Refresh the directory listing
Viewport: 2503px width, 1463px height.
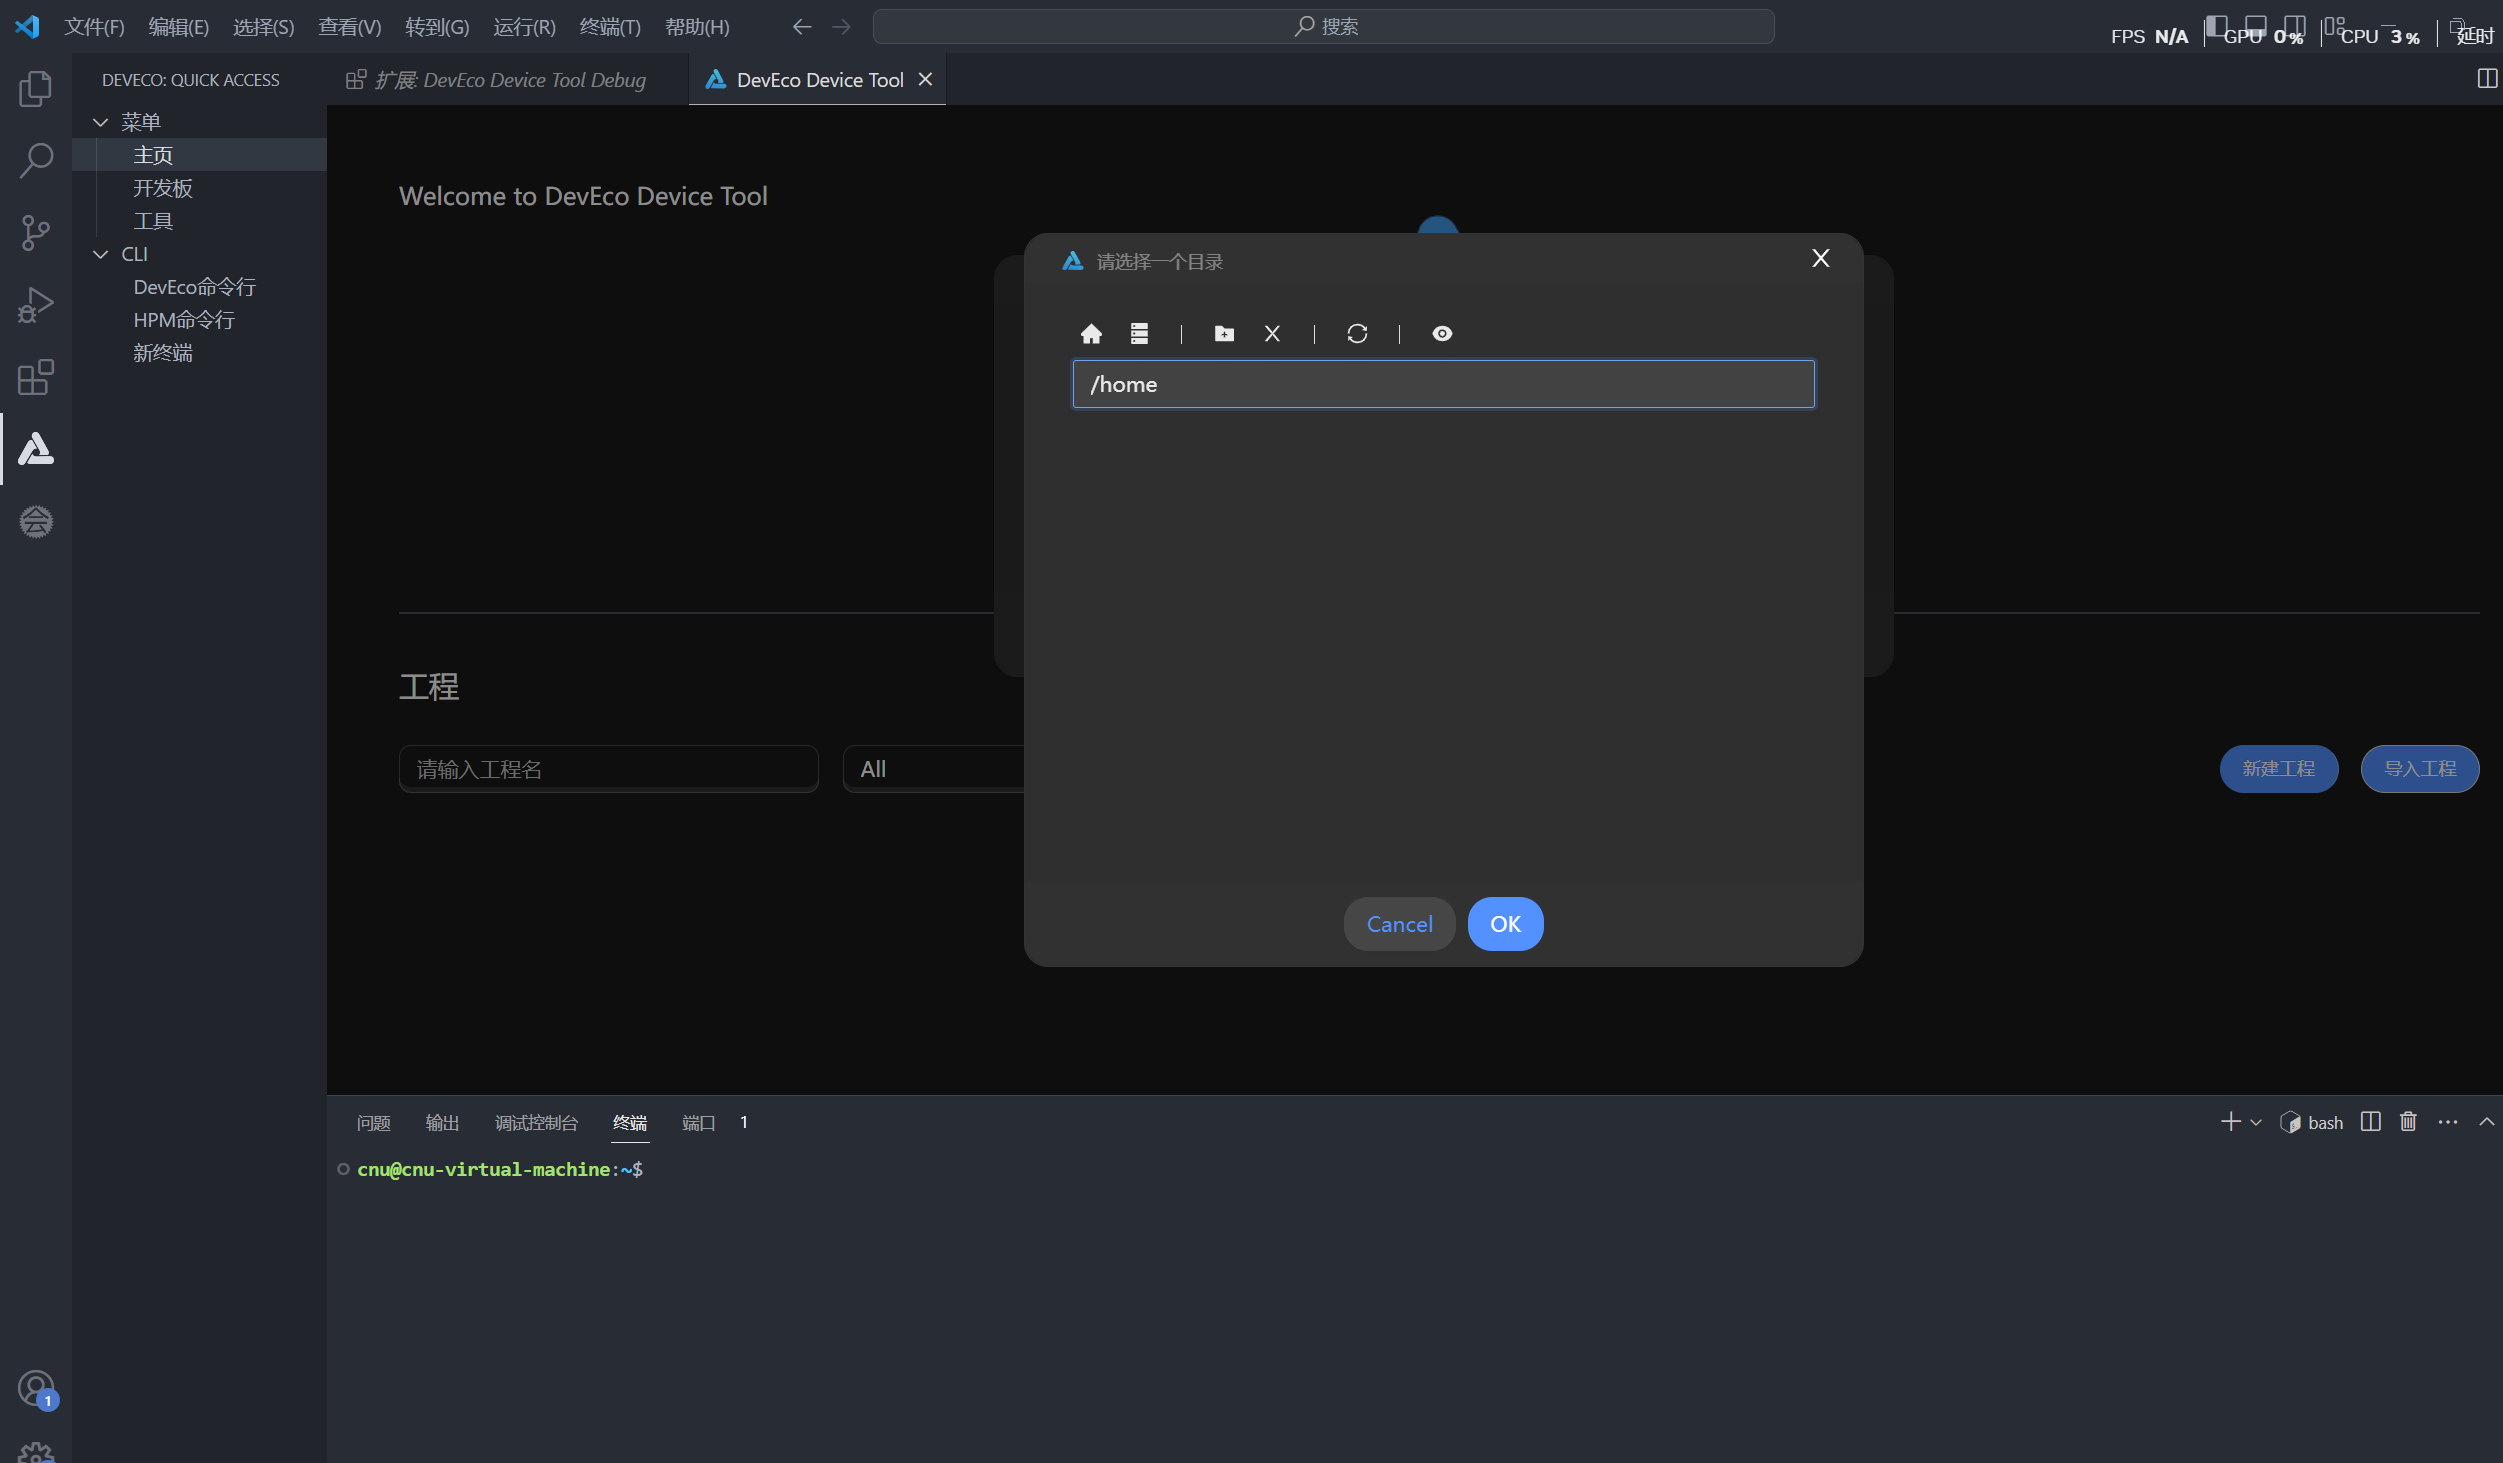tap(1357, 334)
